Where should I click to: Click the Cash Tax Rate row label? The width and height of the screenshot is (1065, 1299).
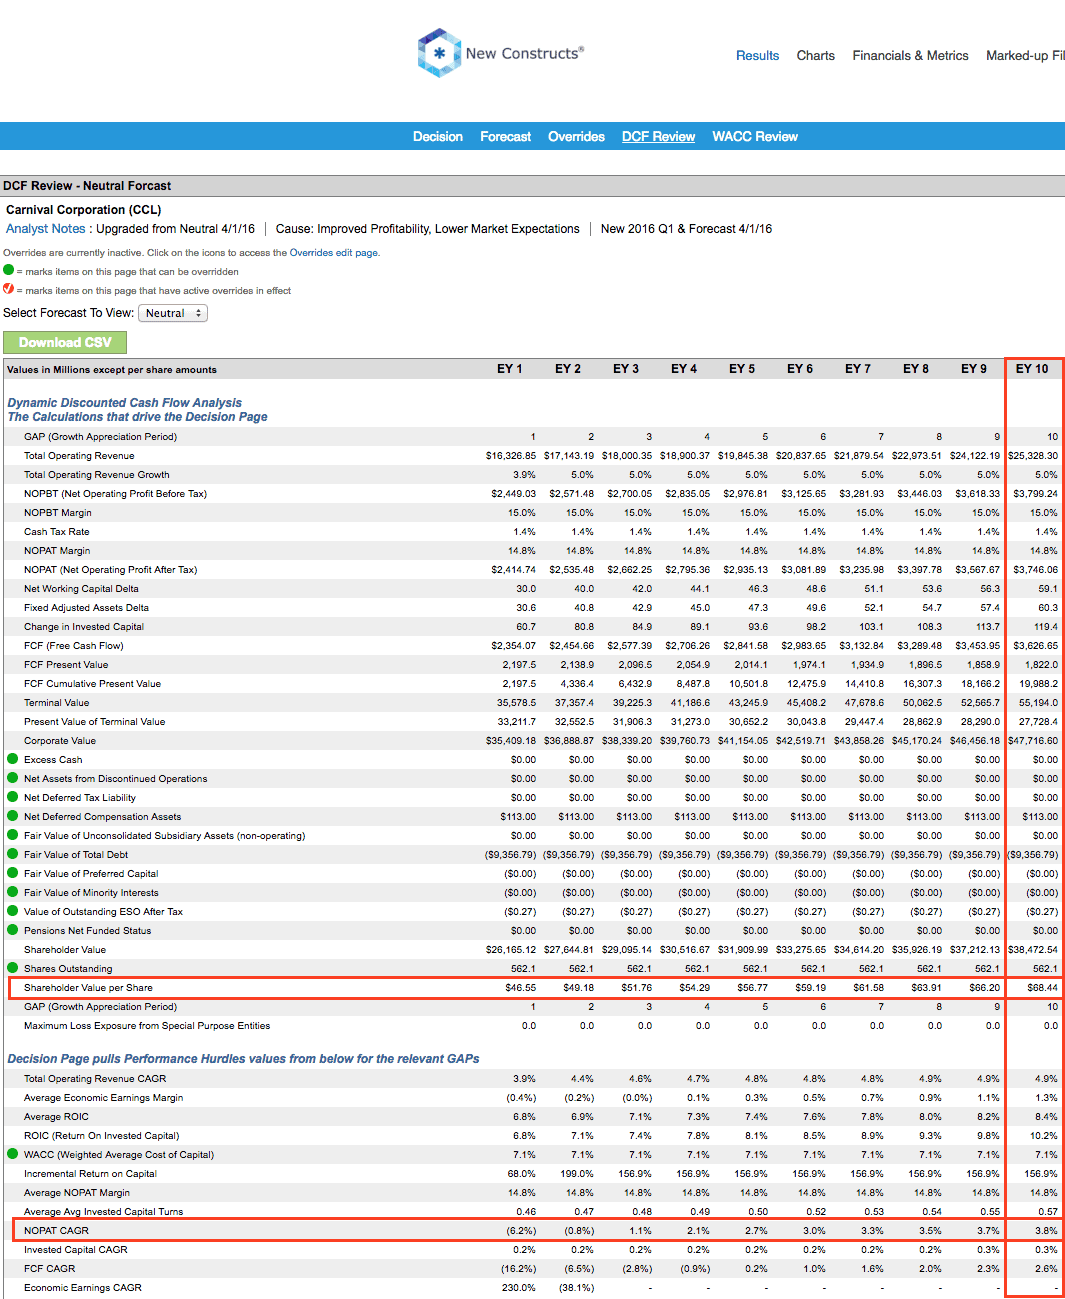click(x=57, y=532)
